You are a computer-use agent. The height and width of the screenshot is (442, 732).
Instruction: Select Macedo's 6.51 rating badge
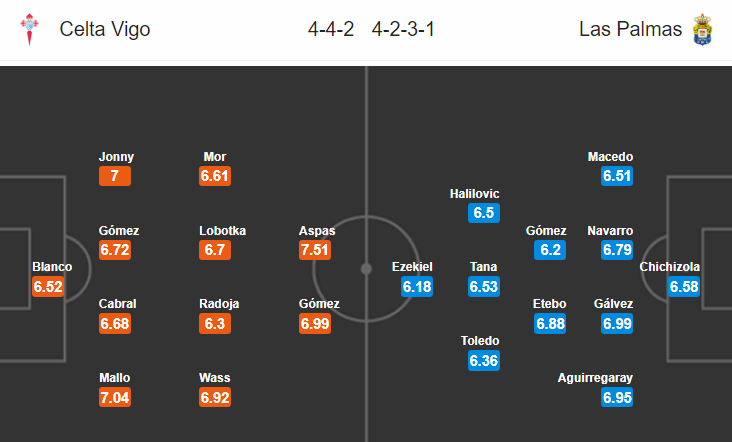pos(617,176)
